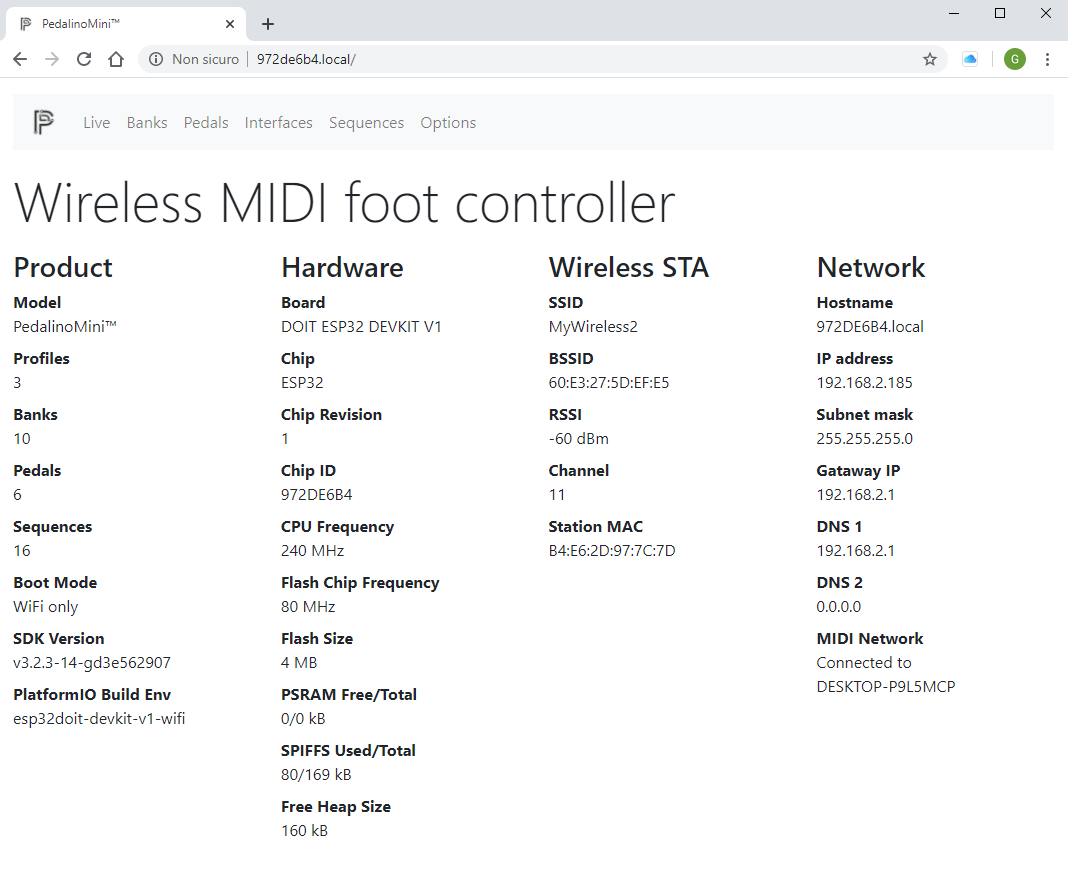Click the Wireless STA heading
Viewport: 1068px width, 883px height.
point(629,267)
